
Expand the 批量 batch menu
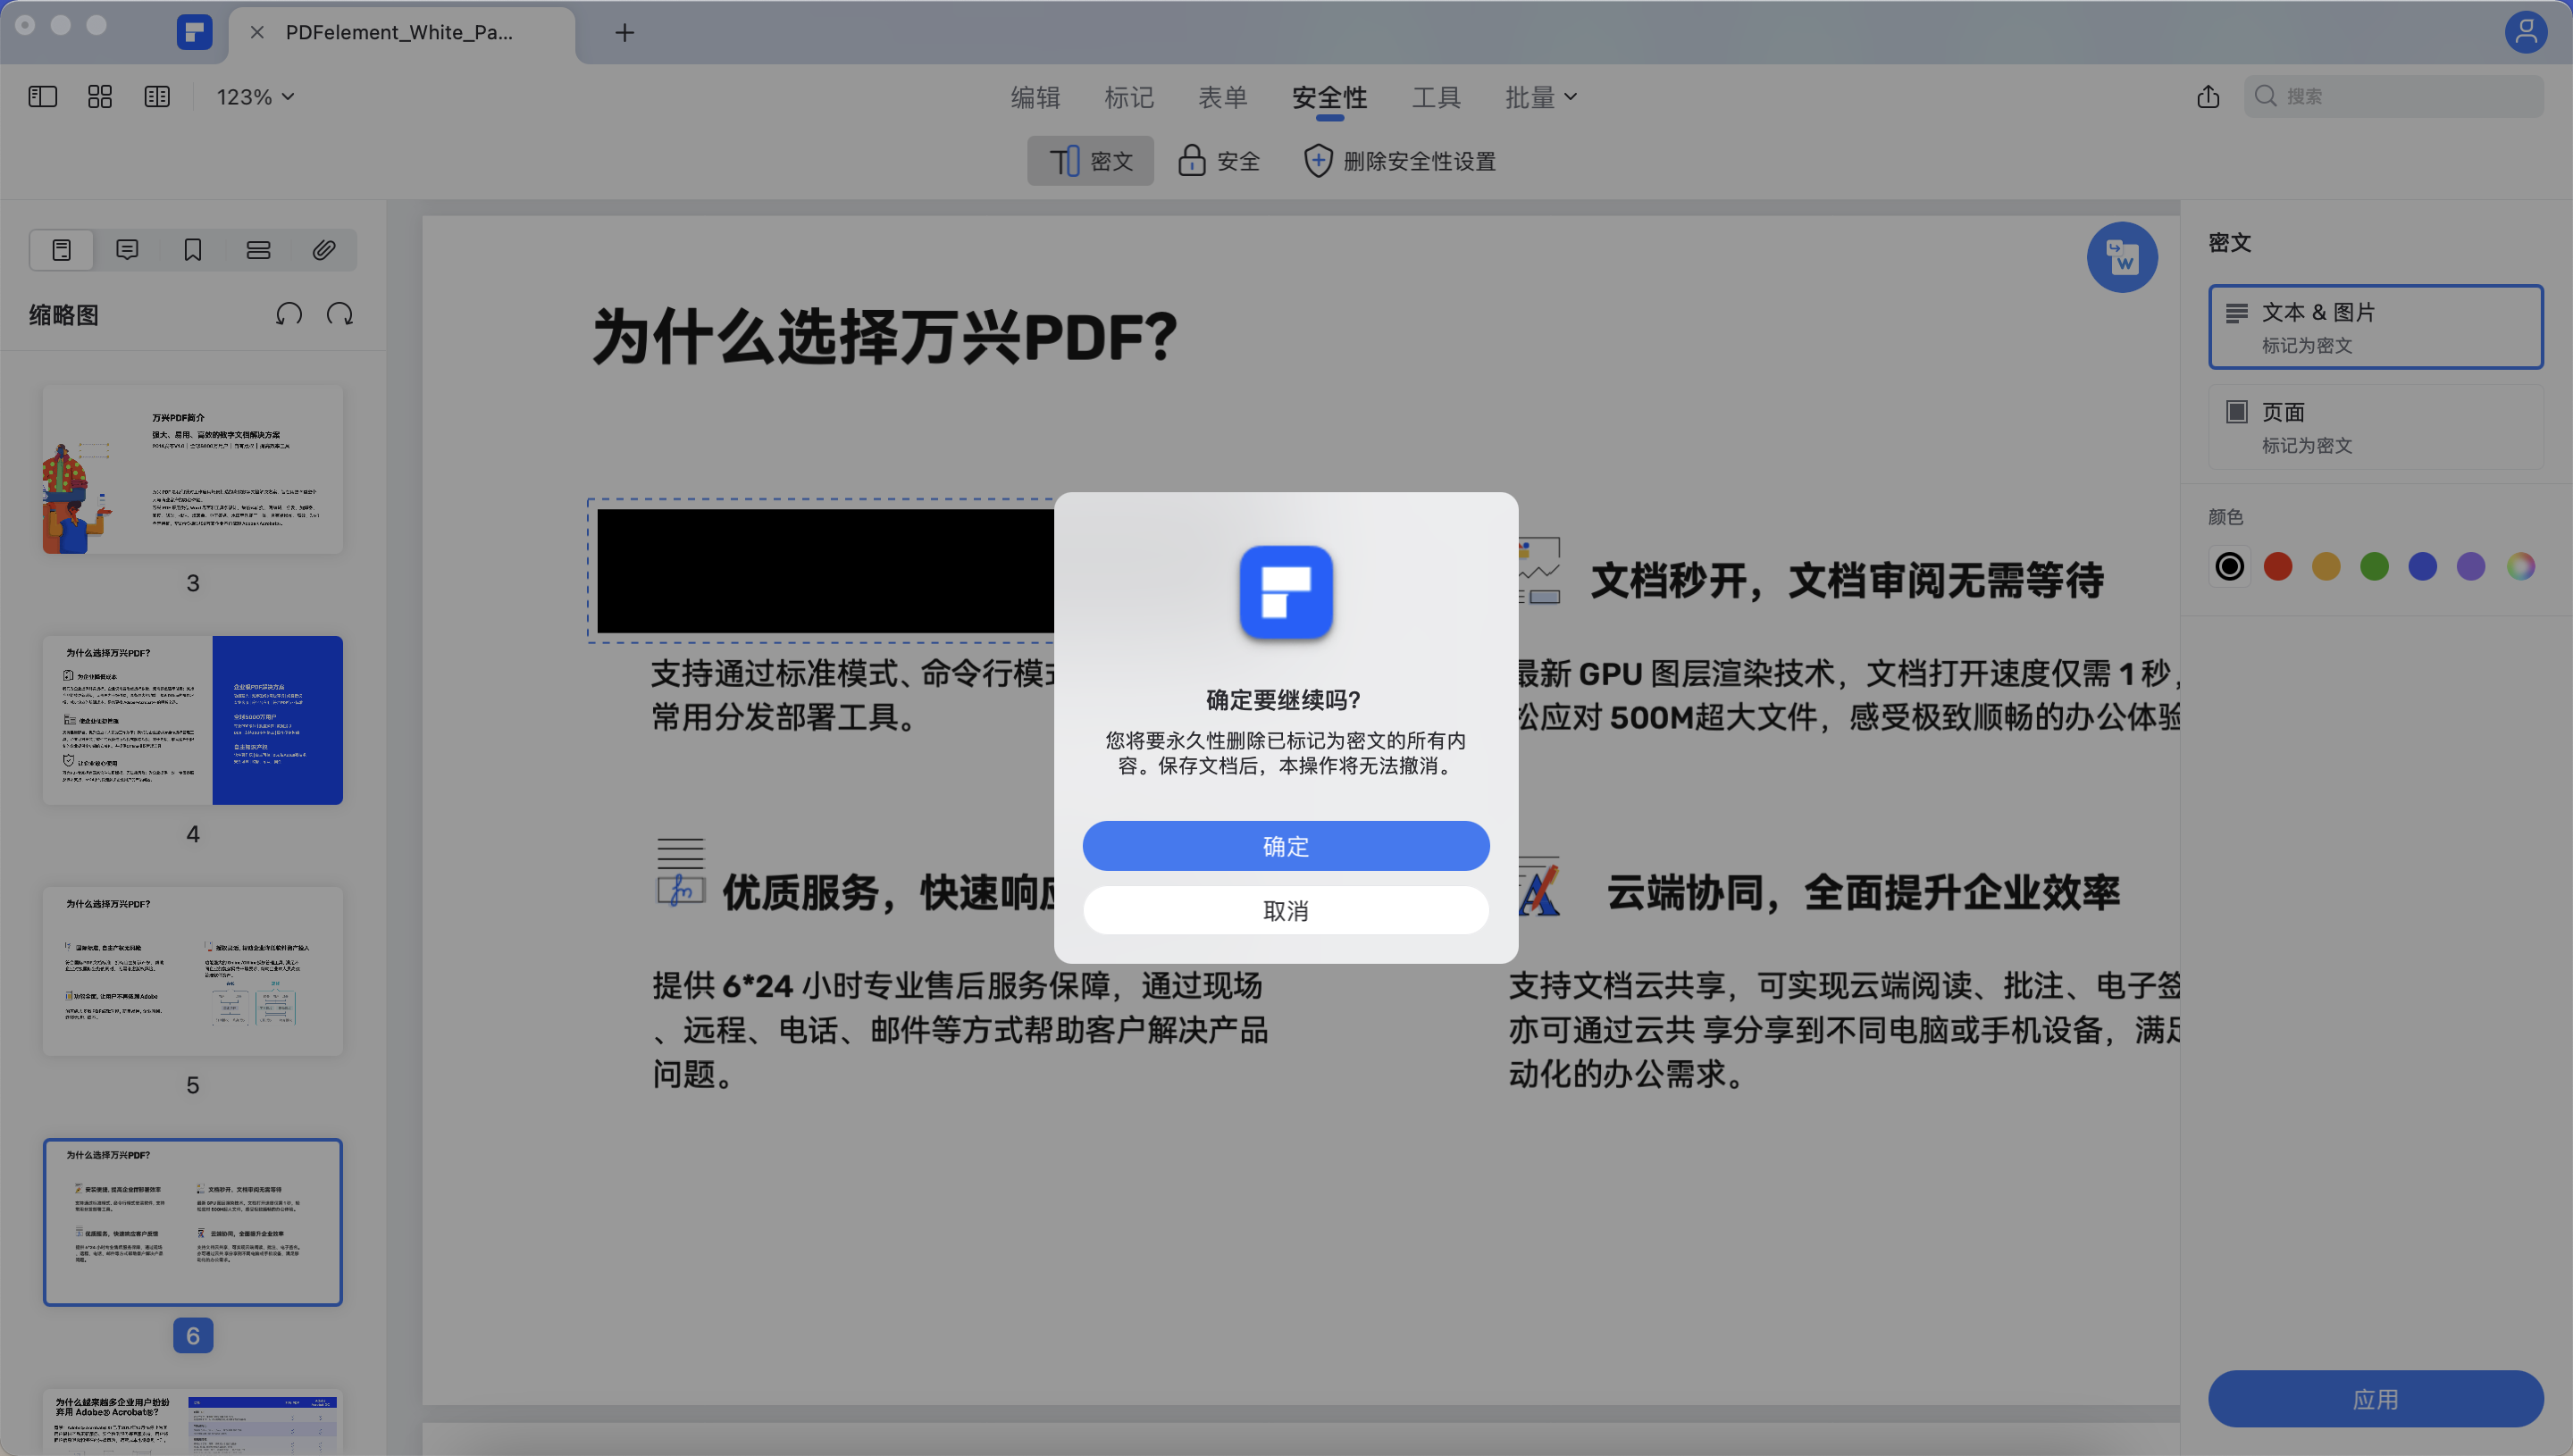1540,97
